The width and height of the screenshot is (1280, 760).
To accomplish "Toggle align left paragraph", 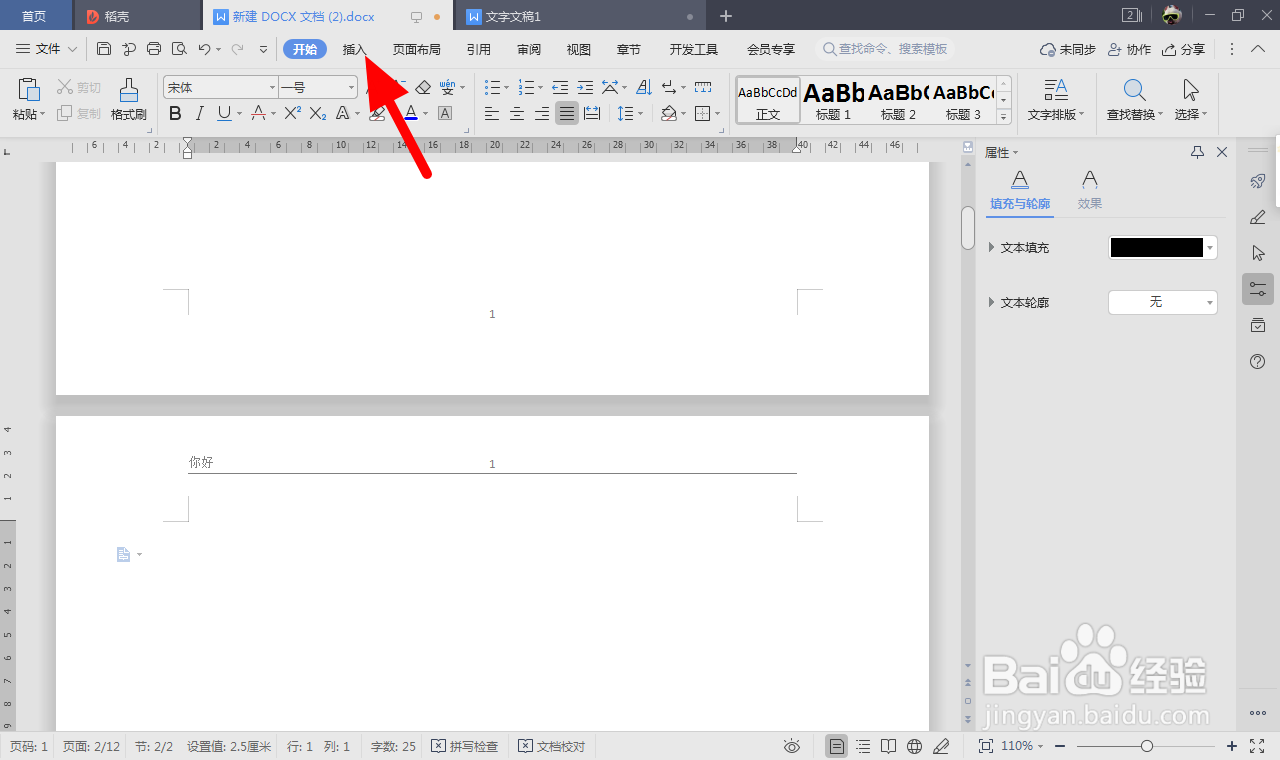I will click(492, 114).
